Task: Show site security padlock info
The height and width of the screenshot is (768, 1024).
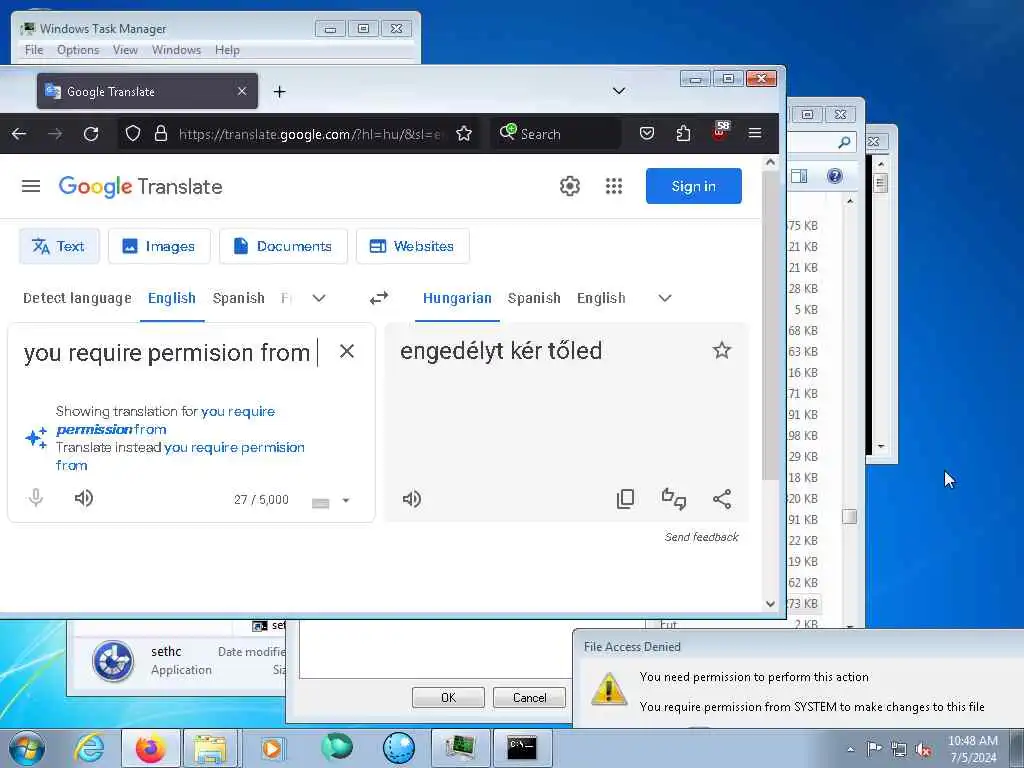Action: [161, 134]
